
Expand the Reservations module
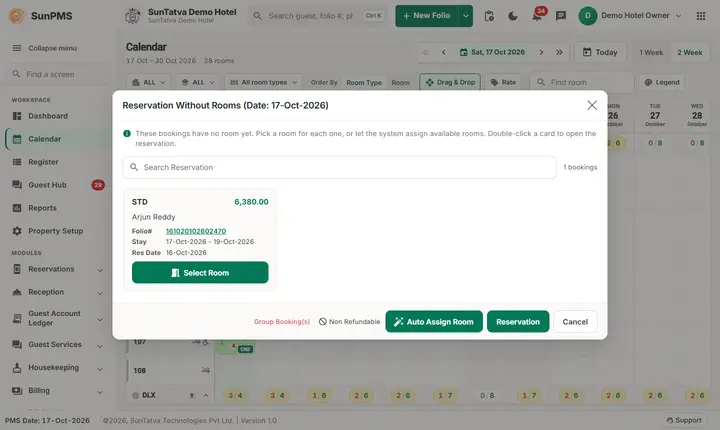[x=58, y=269]
